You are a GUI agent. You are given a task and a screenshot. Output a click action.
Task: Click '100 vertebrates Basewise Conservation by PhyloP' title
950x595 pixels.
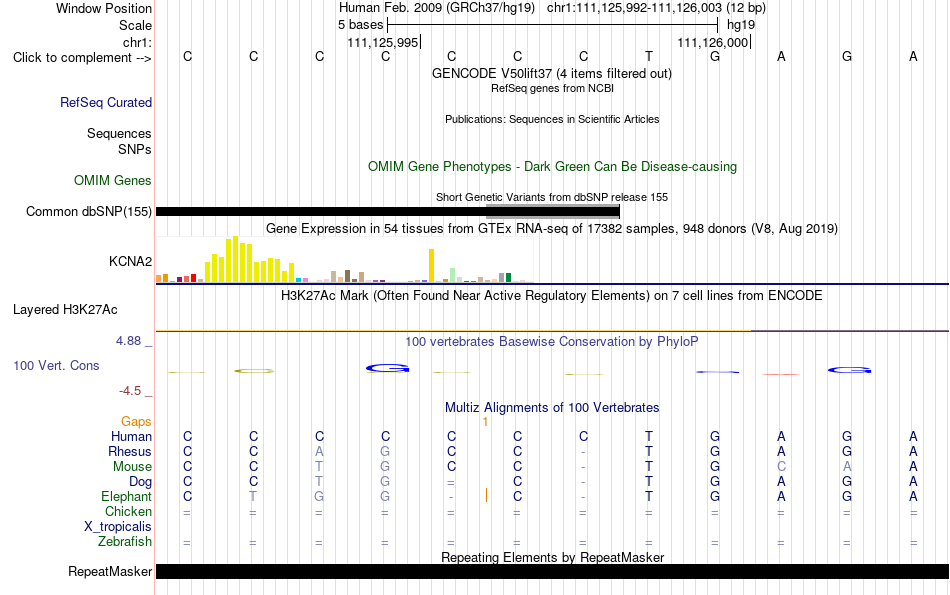point(552,342)
